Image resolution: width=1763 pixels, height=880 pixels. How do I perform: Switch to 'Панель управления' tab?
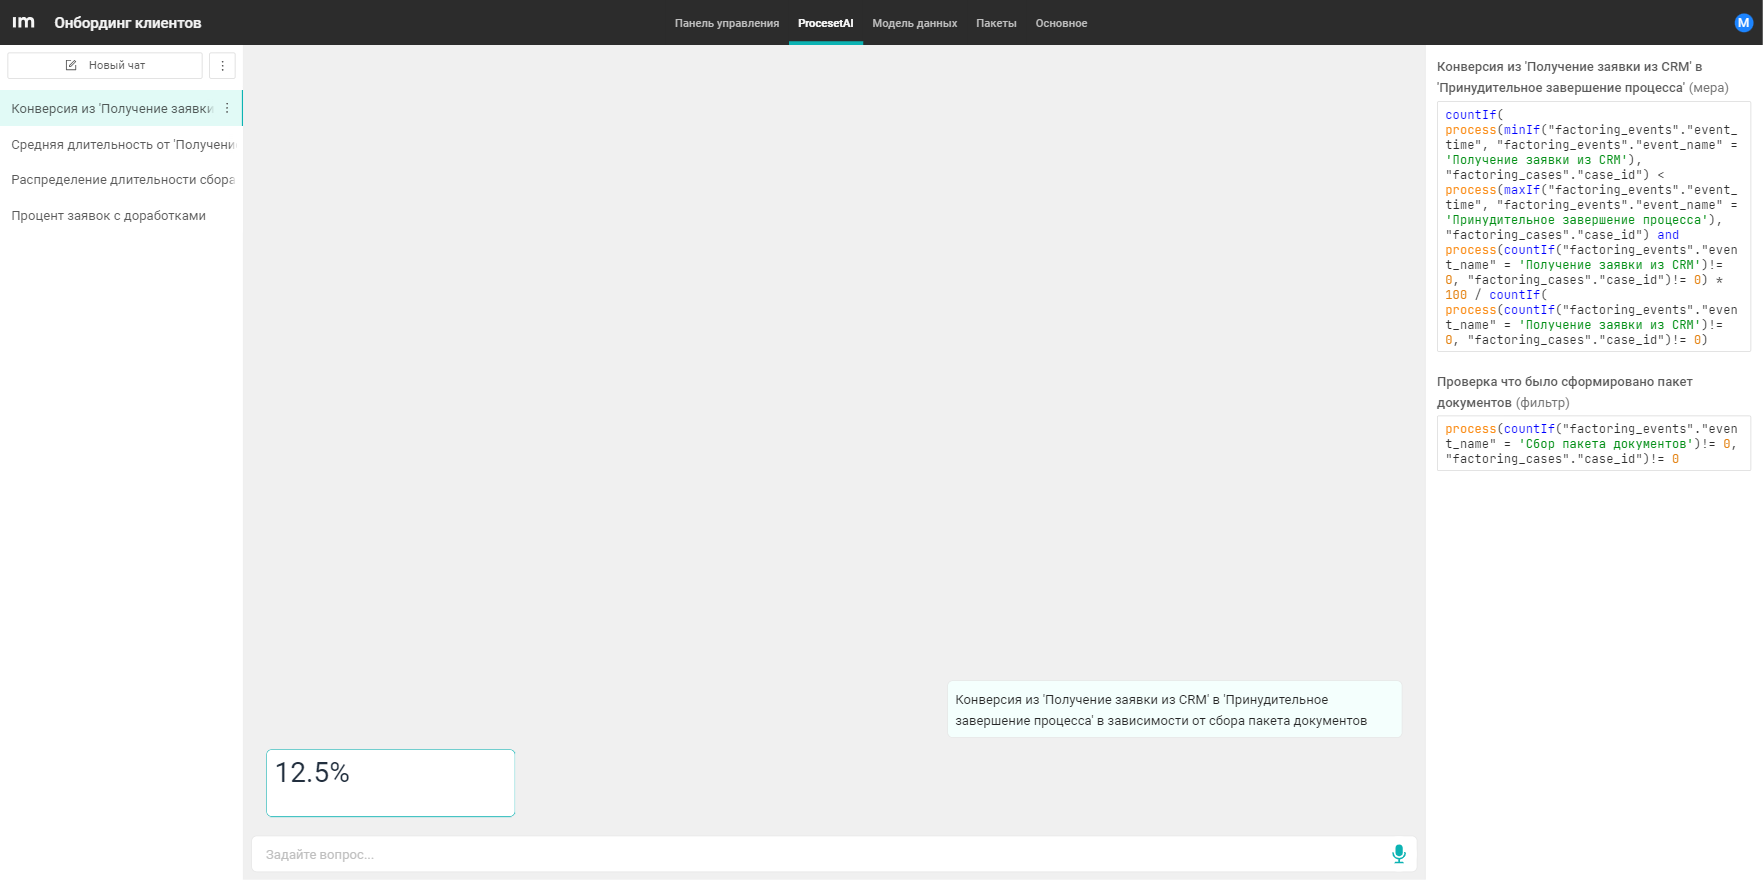(x=726, y=23)
